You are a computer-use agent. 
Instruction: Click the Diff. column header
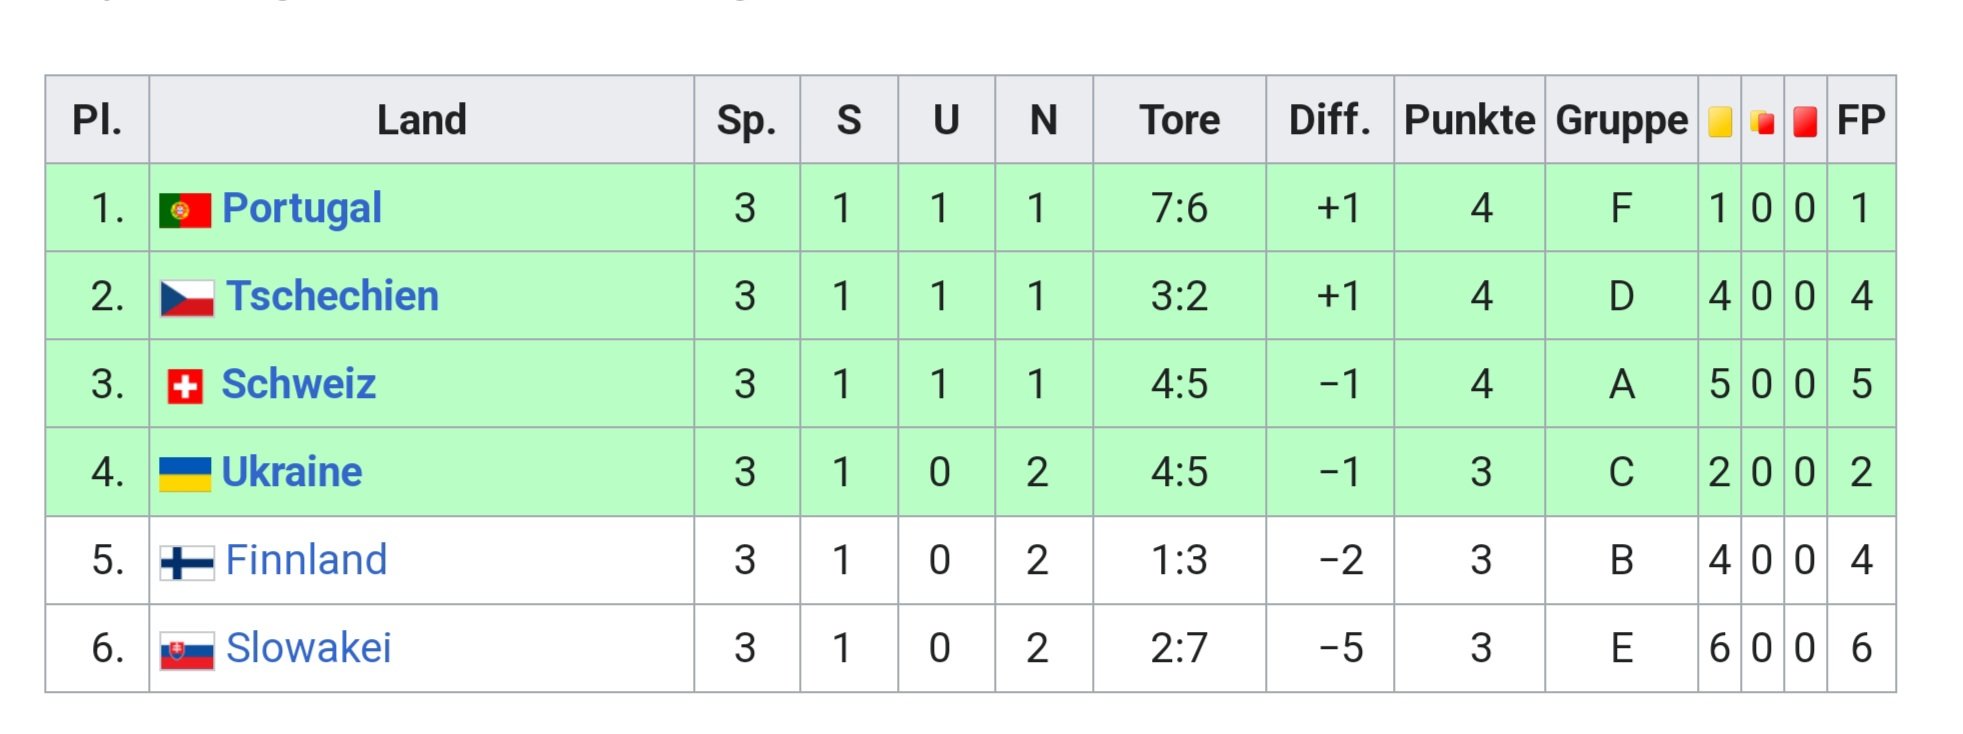(x=1330, y=120)
